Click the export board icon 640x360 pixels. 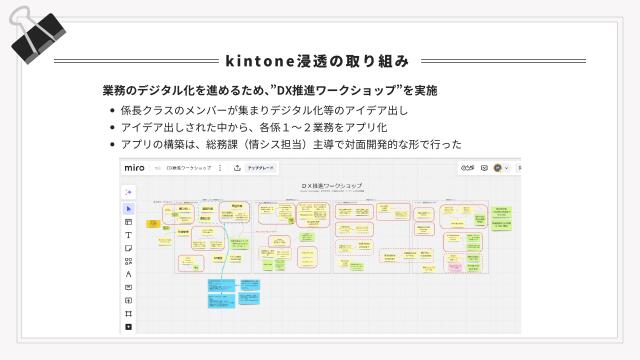tap(237, 168)
